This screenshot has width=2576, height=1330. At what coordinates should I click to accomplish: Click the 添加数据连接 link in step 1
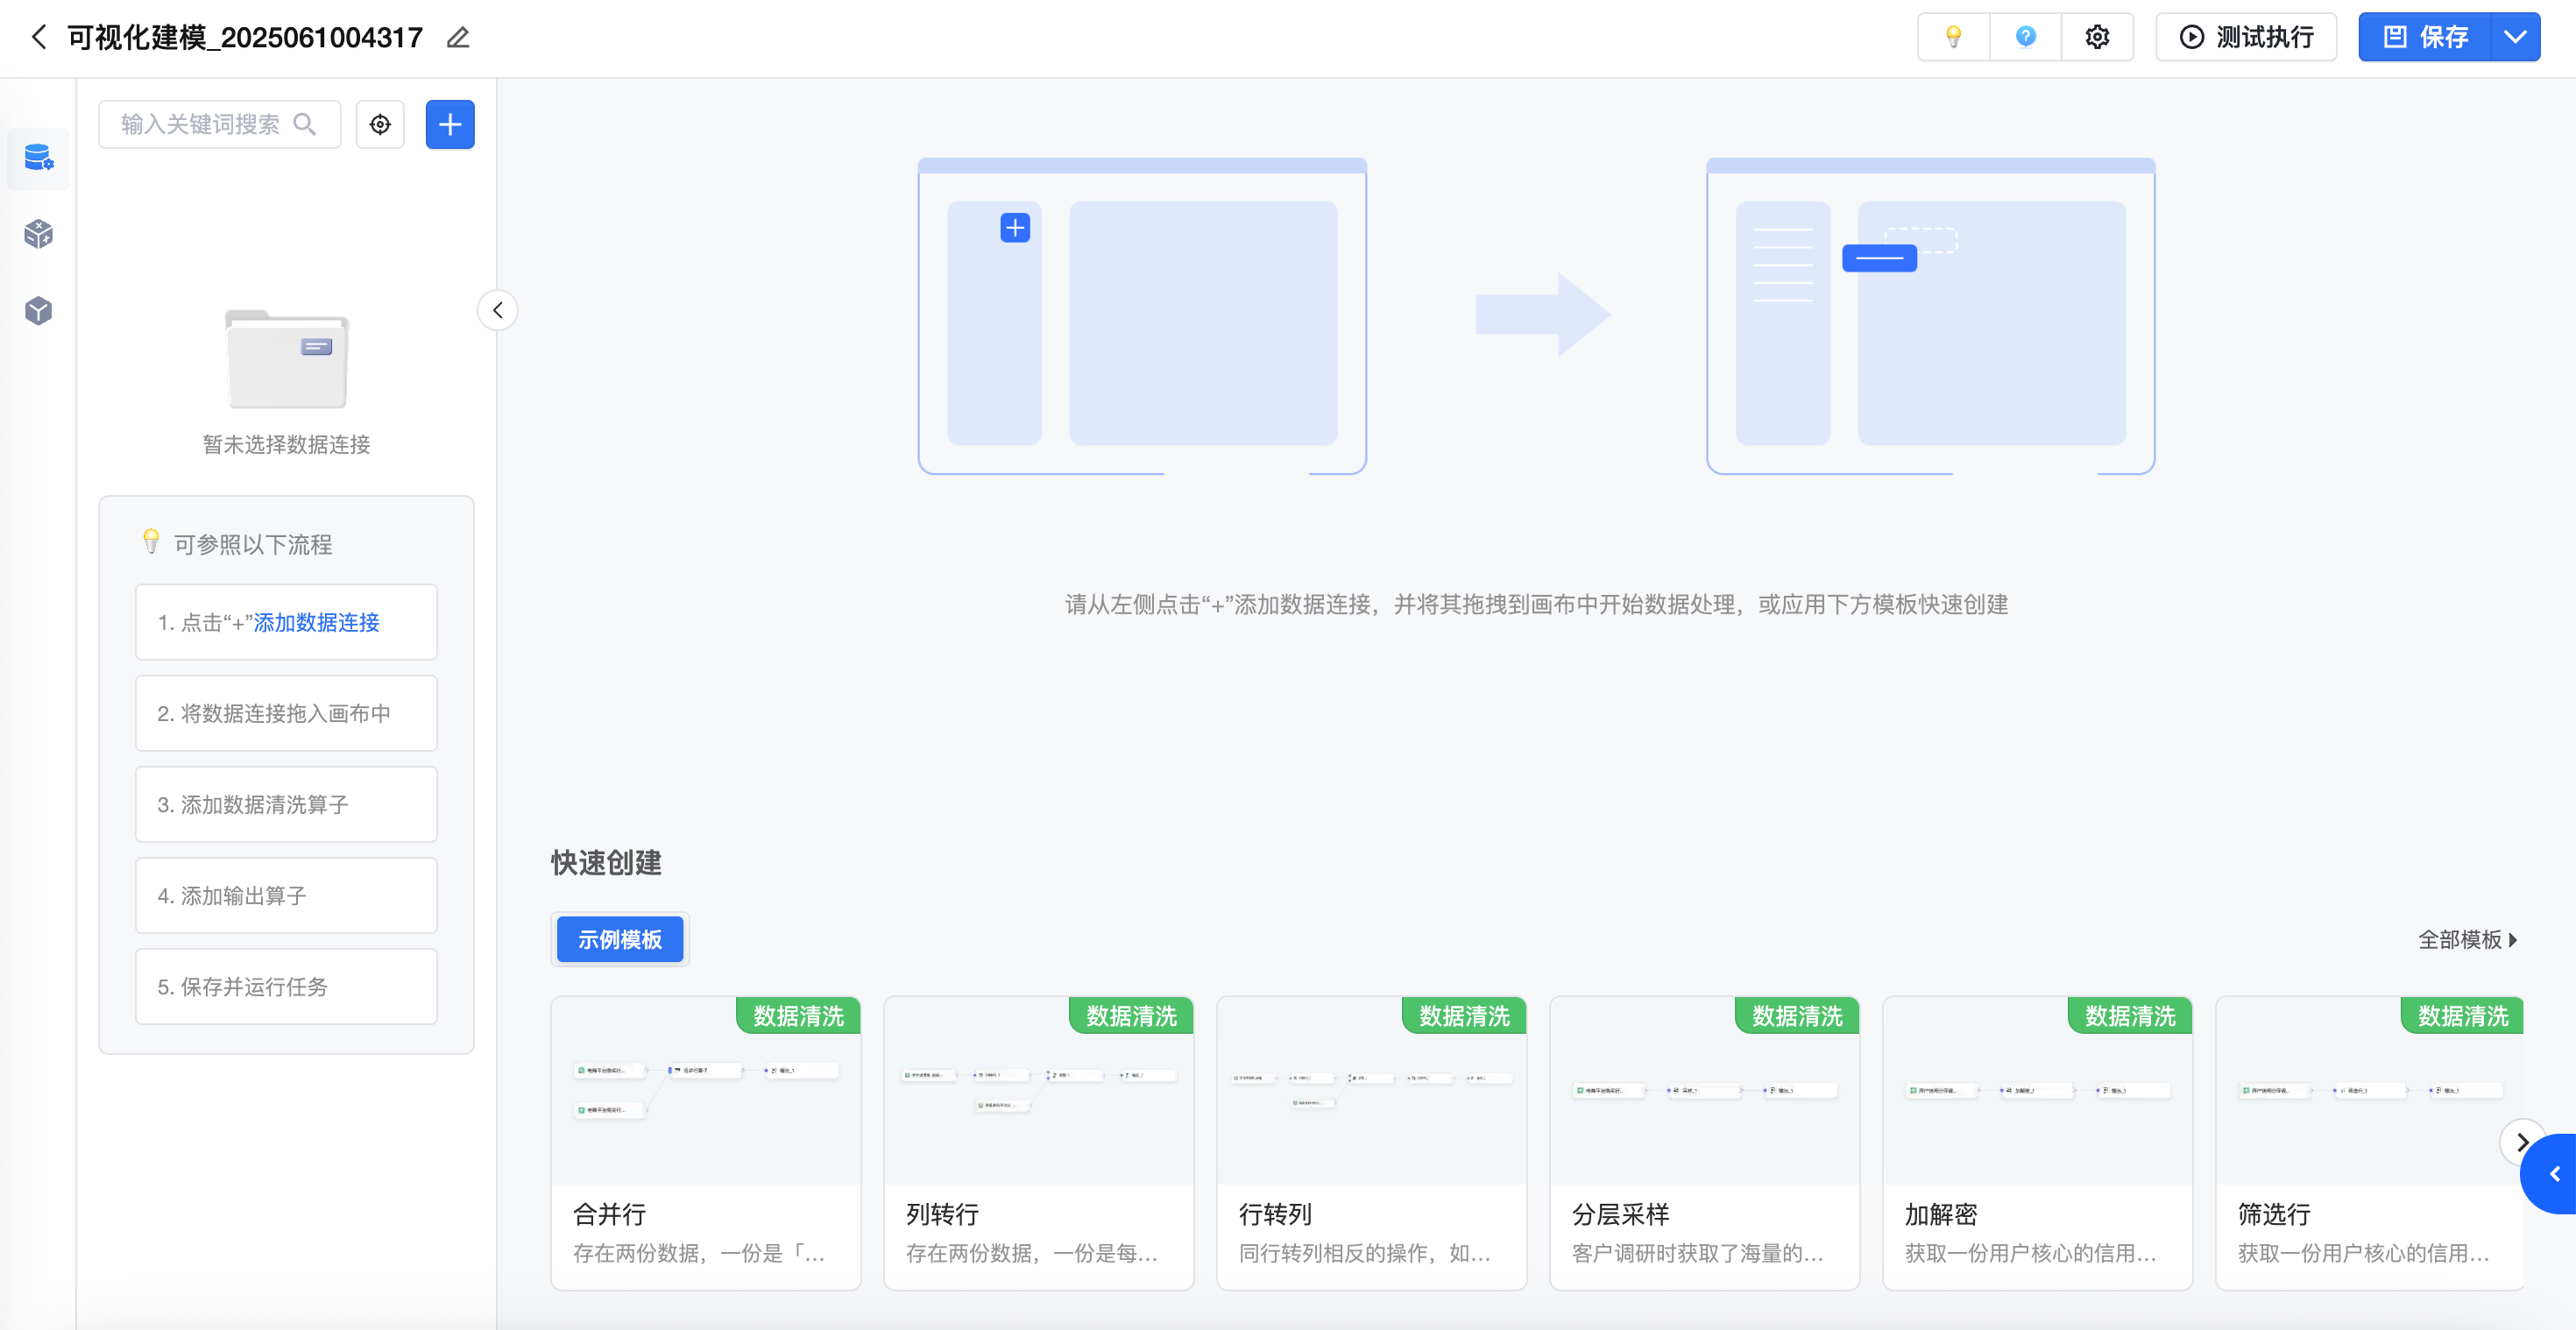tap(316, 622)
